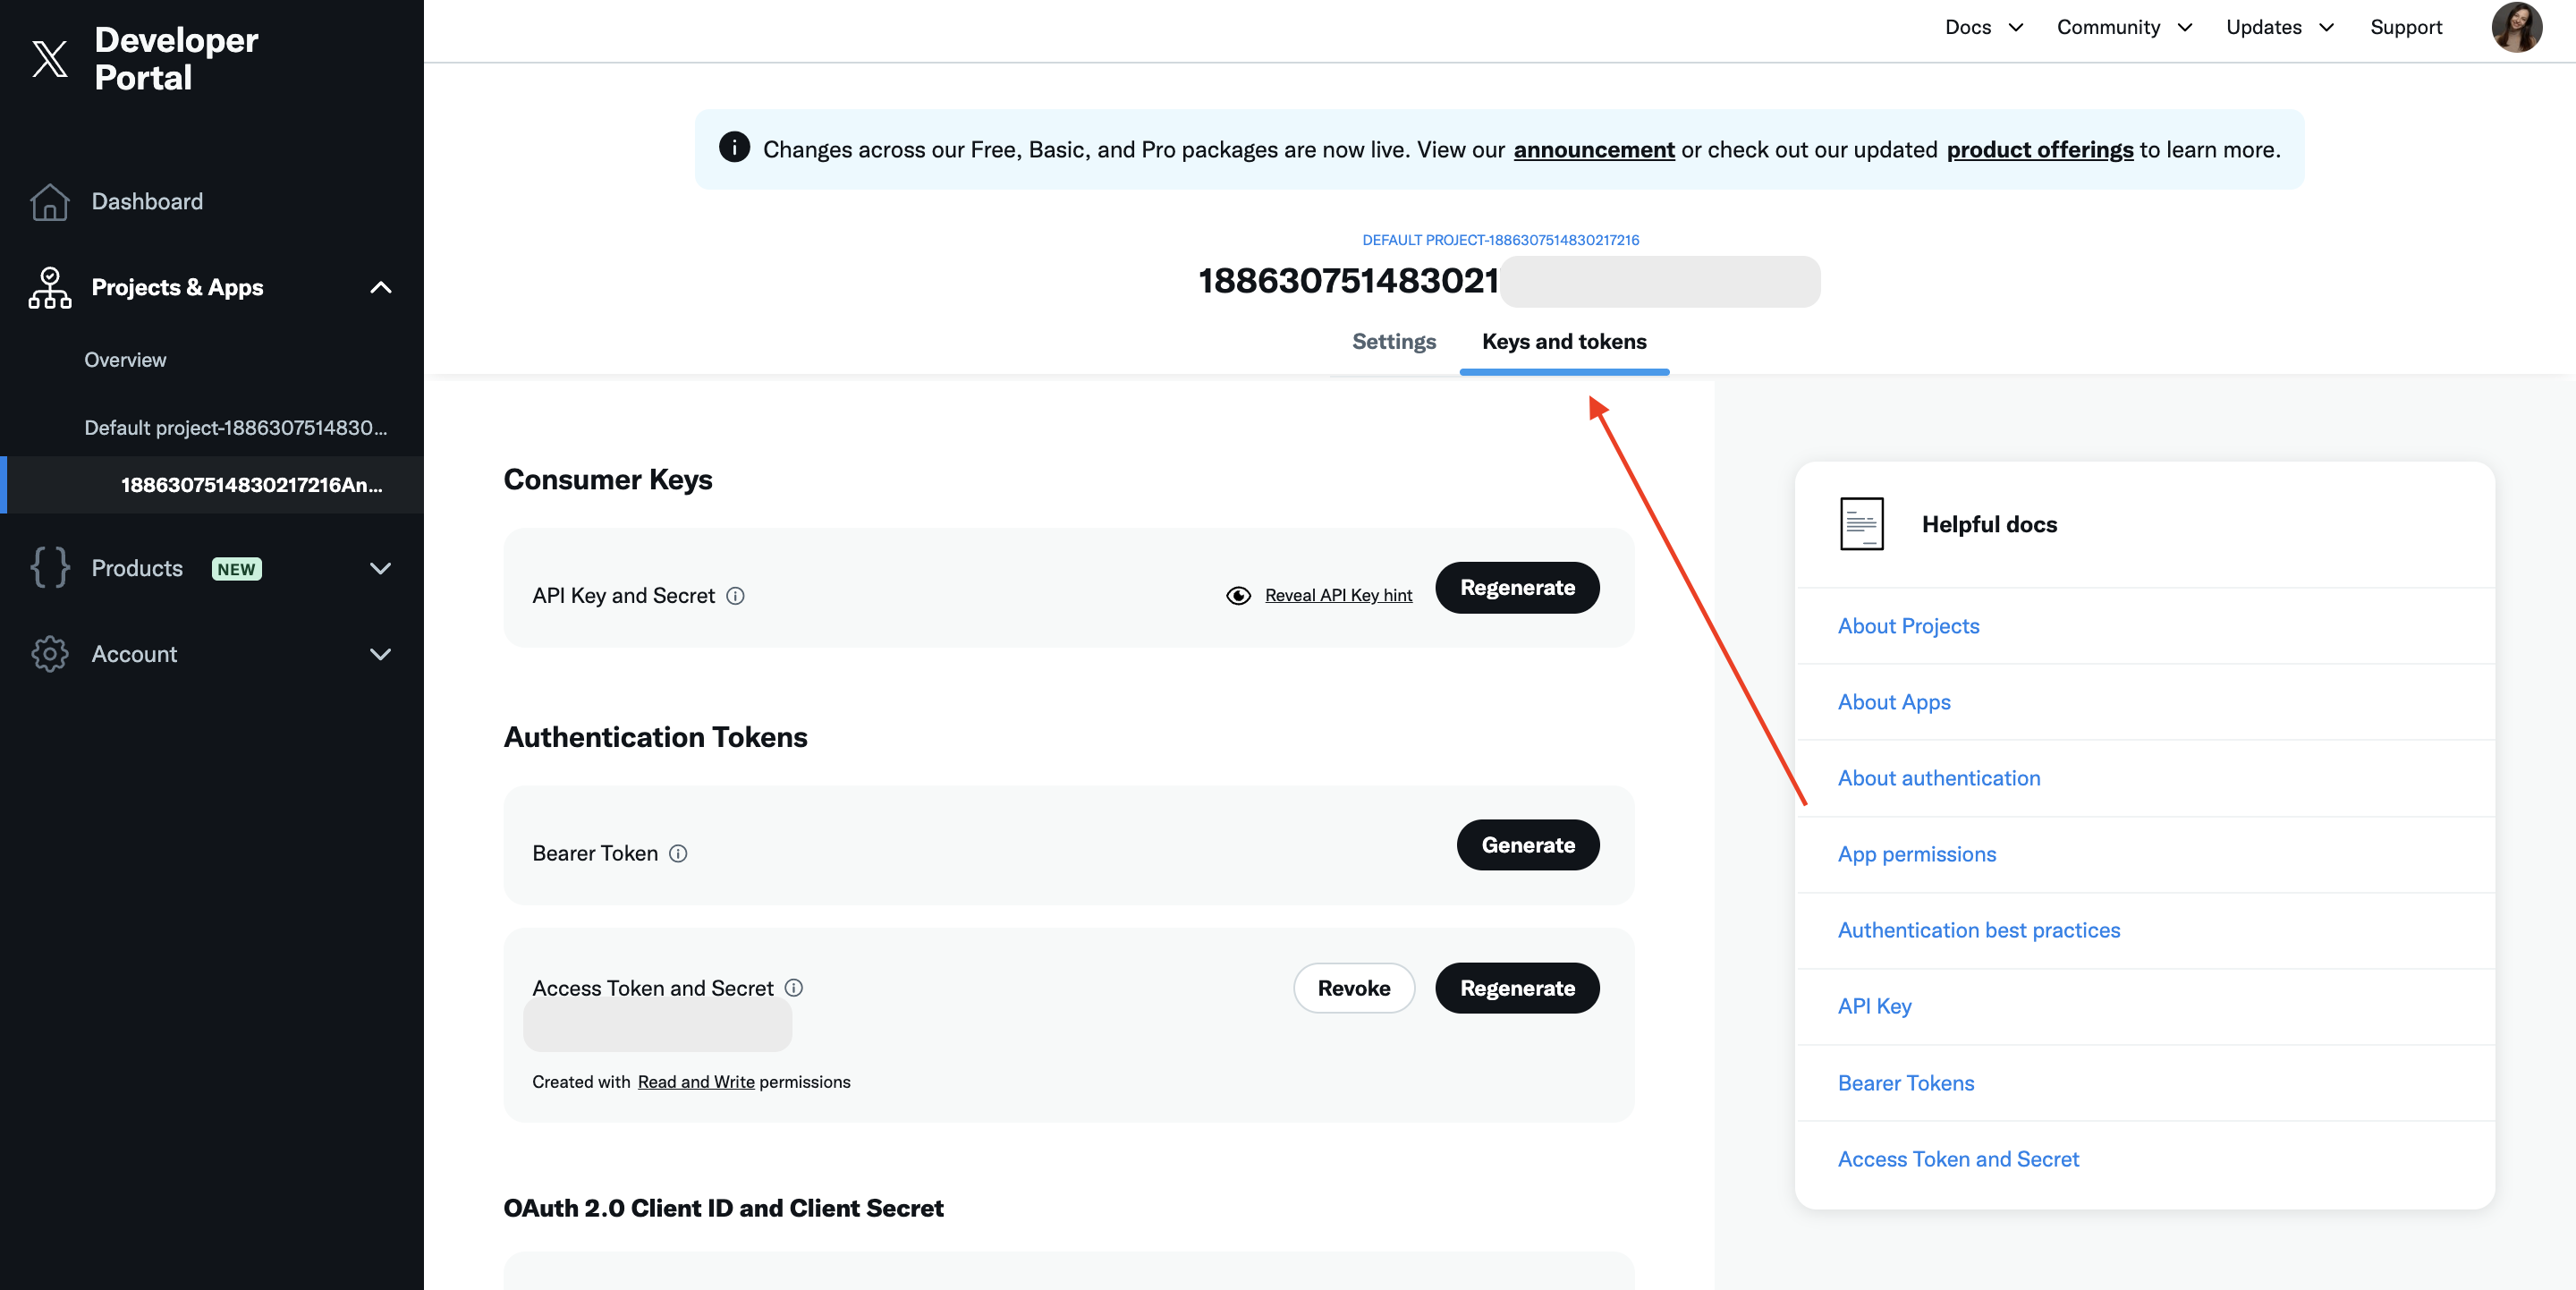The height and width of the screenshot is (1290, 2576).
Task: Click the Projects & Apps hierarchy icon
Action: pos(49,288)
